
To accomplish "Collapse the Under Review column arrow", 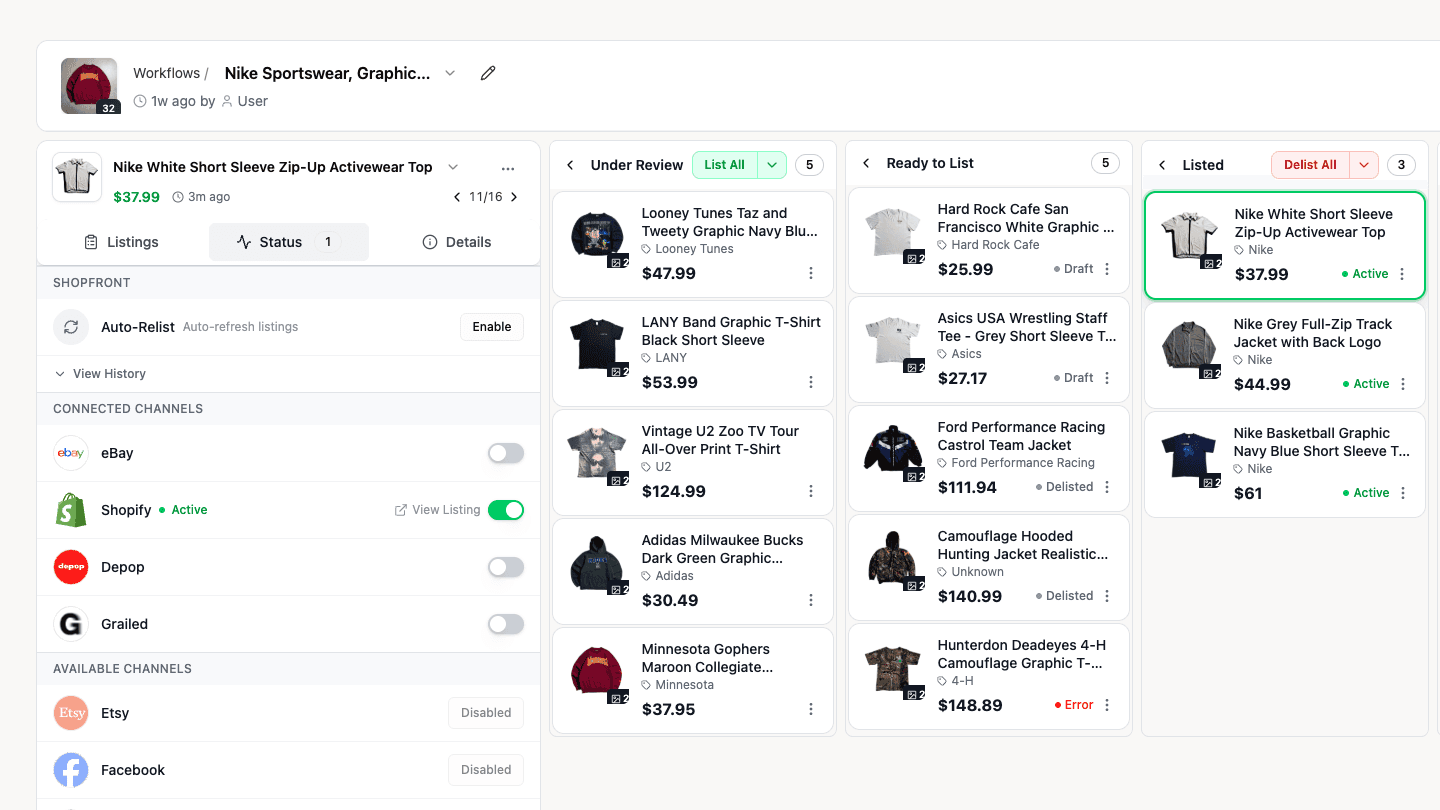I will click(570, 165).
